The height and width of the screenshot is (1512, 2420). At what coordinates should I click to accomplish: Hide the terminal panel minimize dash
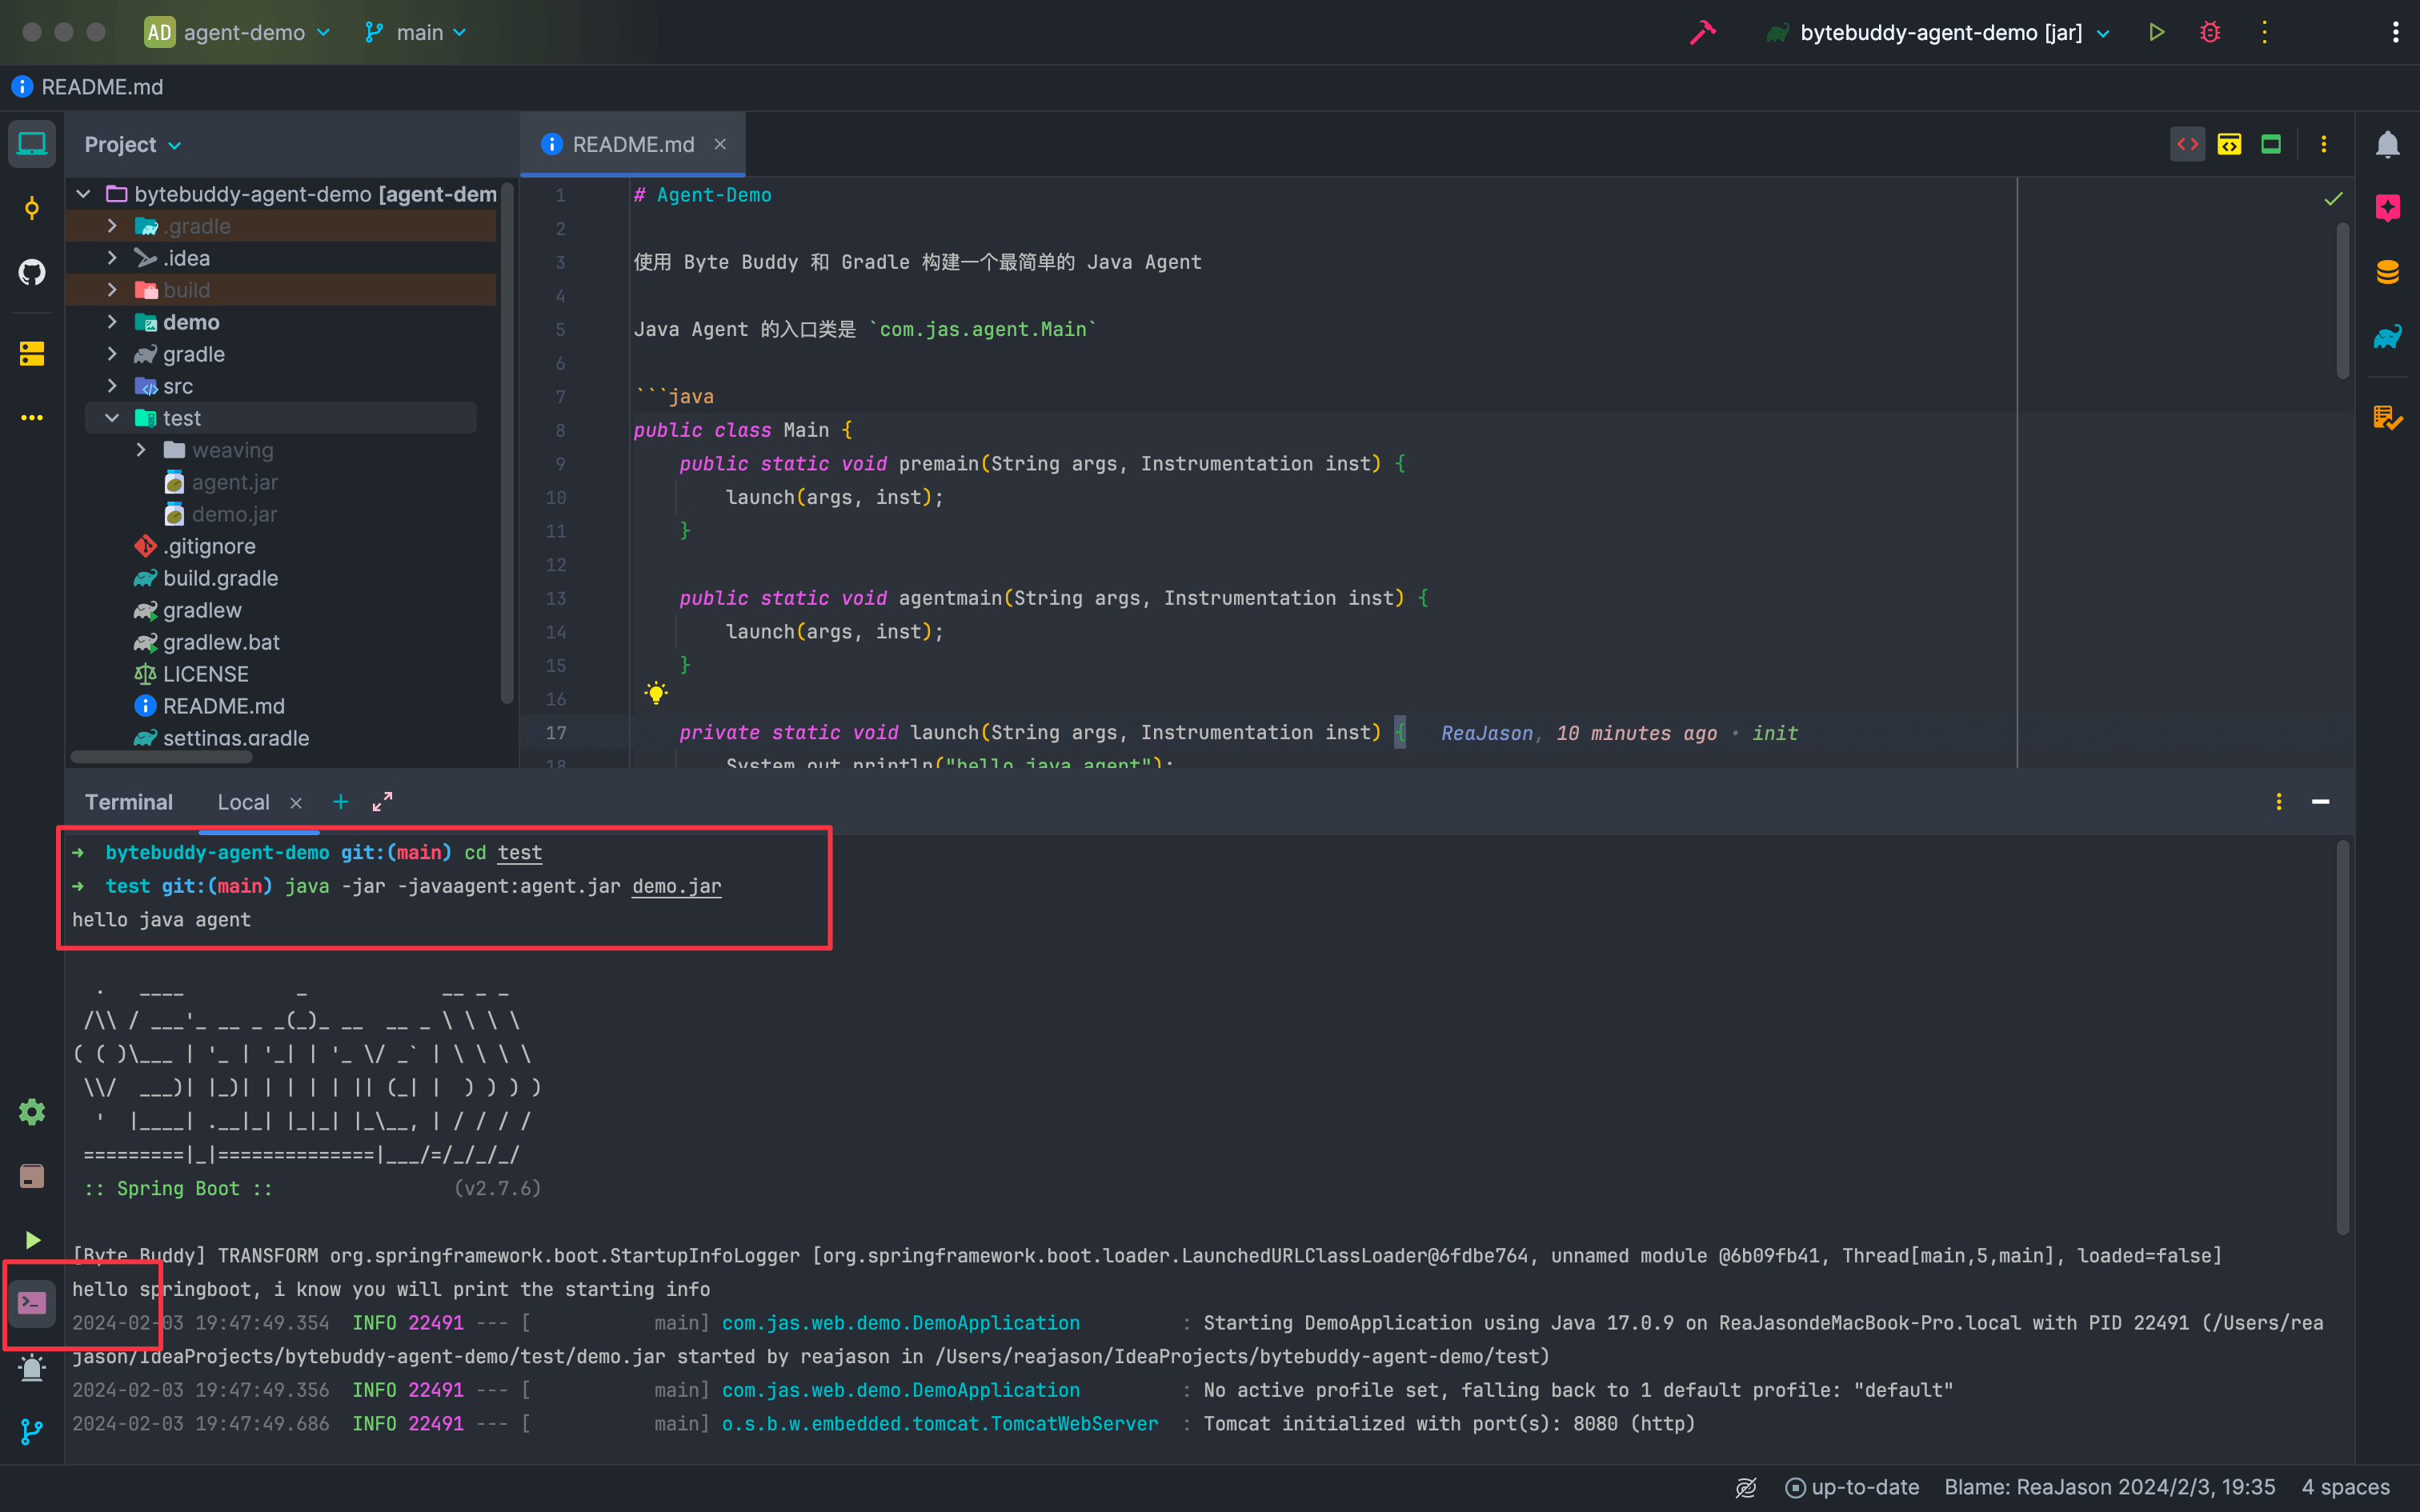(x=2321, y=802)
